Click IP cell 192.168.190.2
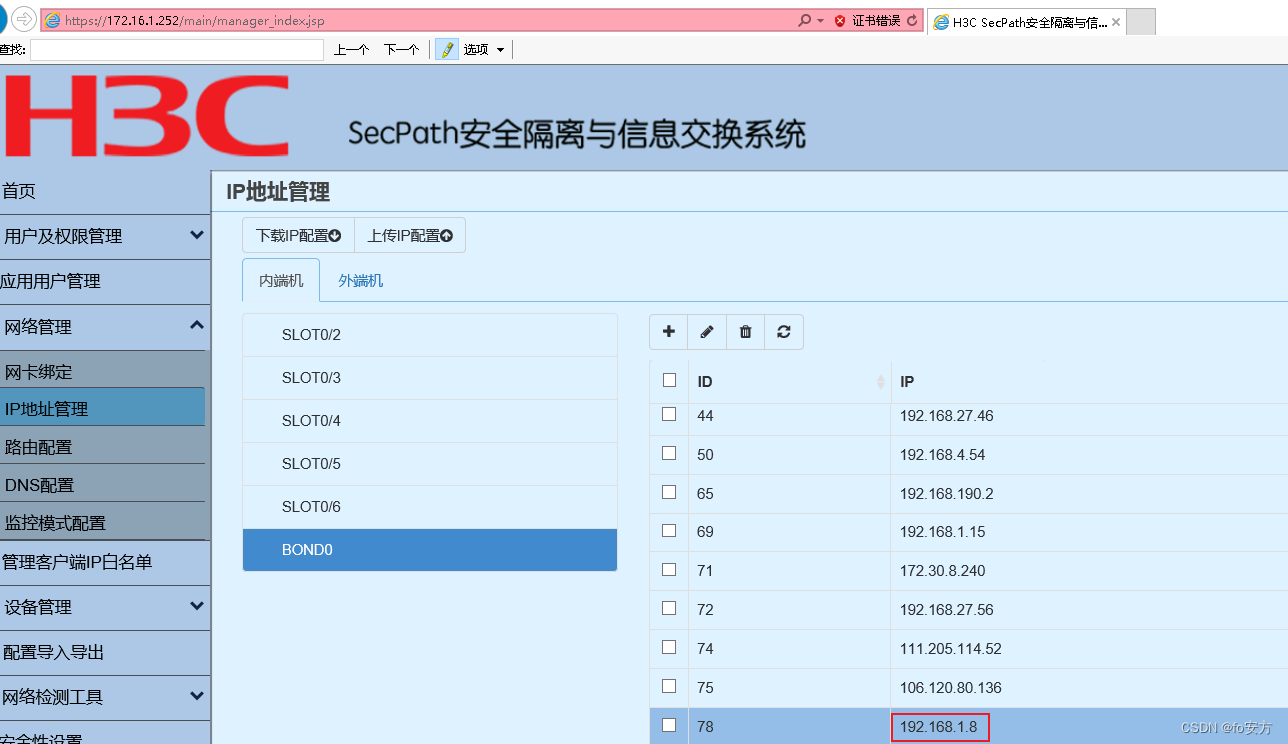Viewport: 1288px width, 744px height. 946,493
